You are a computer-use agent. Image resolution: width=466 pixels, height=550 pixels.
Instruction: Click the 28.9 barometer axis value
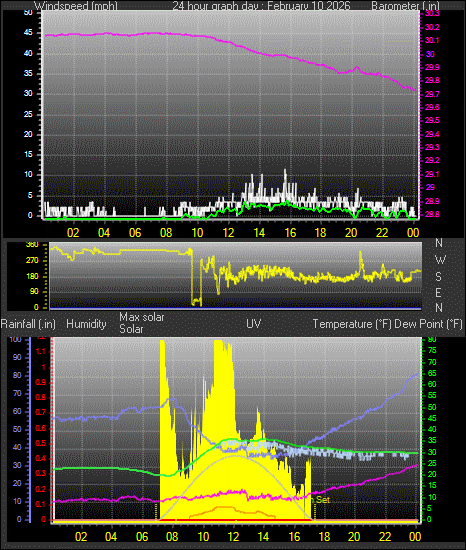click(x=432, y=201)
